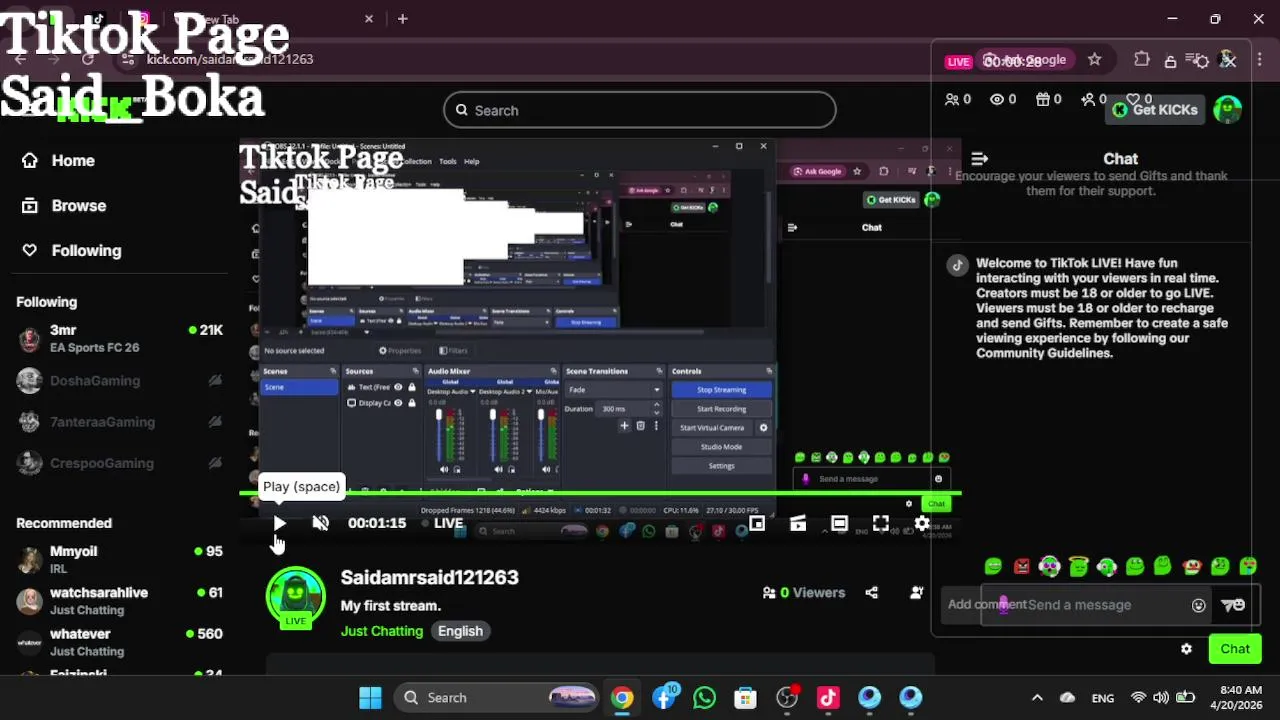Collapse the Chat panel with the arrow icon

979,158
